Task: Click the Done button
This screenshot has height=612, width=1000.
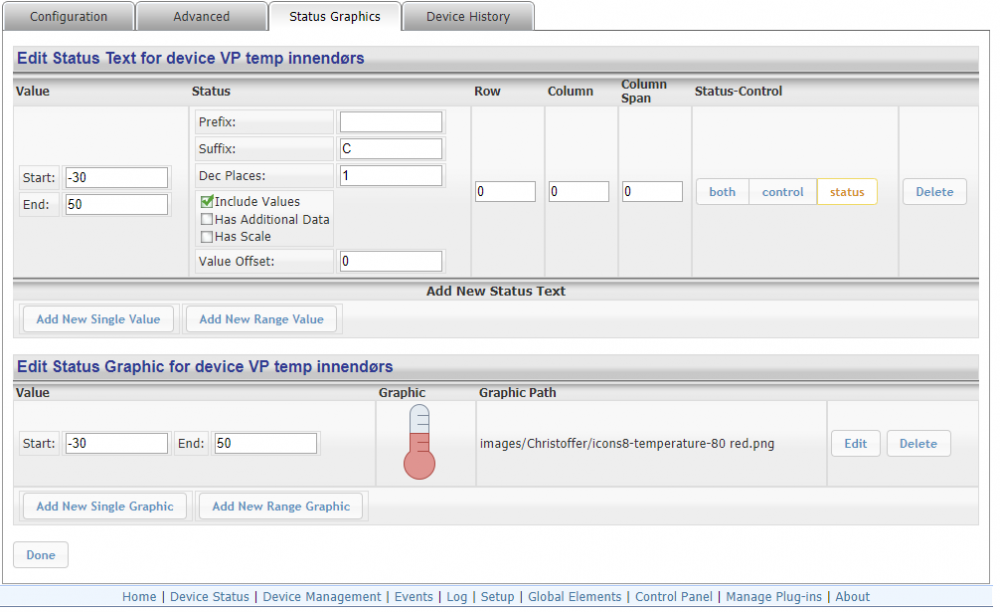Action: pos(41,555)
